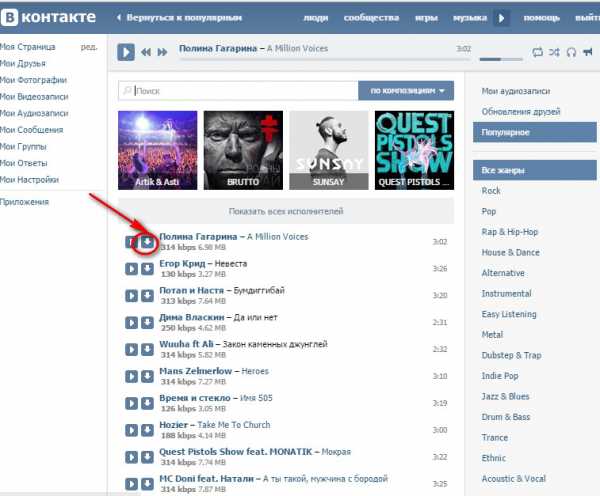Click the main play button in the player header
This screenshot has height=496, width=600.
(x=126, y=52)
